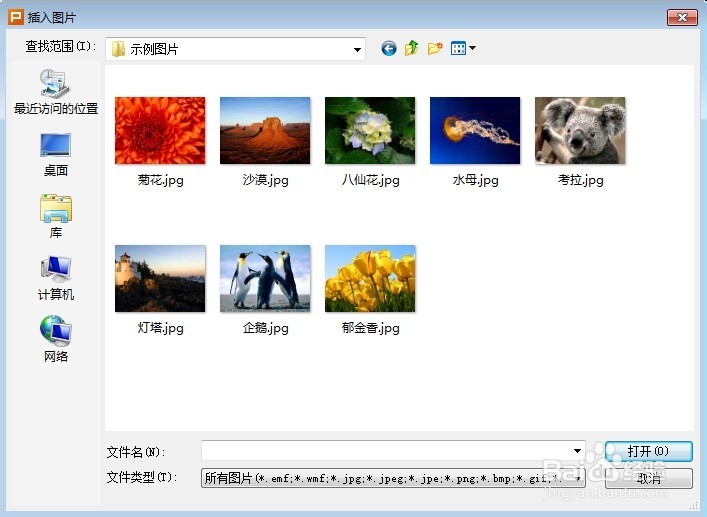
Task: Select the 考拉.jpg thumbnail
Action: 580,130
